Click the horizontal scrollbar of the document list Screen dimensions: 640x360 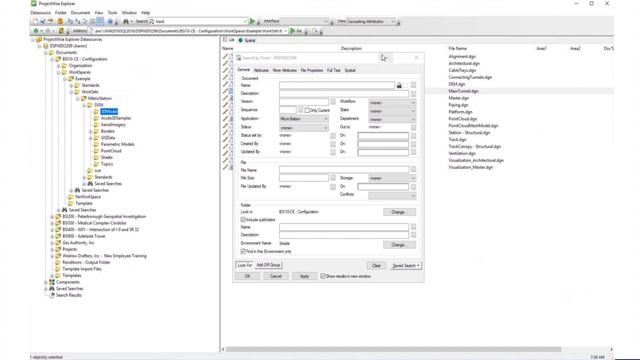click(x=394, y=349)
